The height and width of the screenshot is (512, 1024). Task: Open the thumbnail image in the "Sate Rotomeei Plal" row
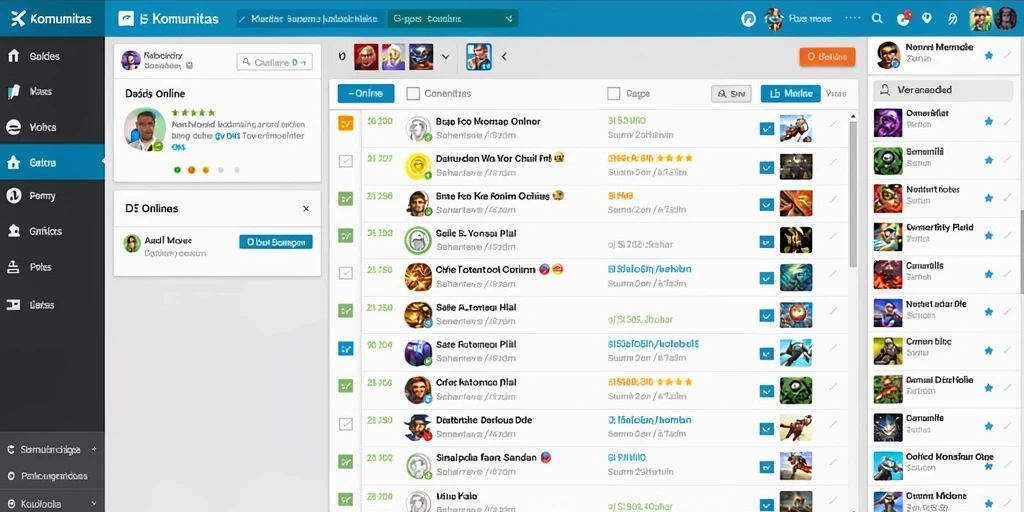tap(796, 353)
